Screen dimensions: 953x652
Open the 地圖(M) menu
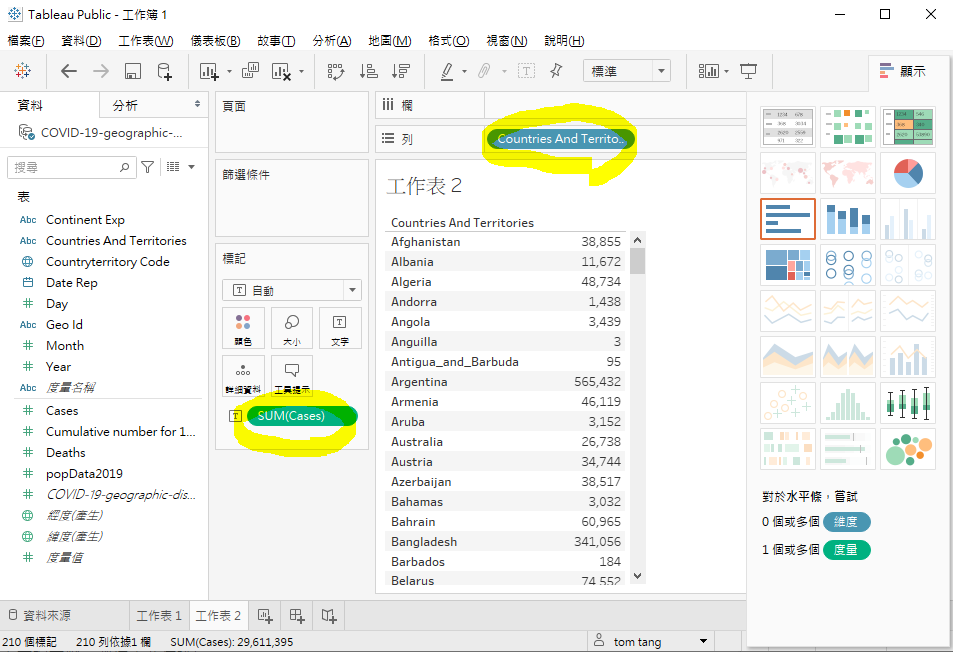pos(390,41)
